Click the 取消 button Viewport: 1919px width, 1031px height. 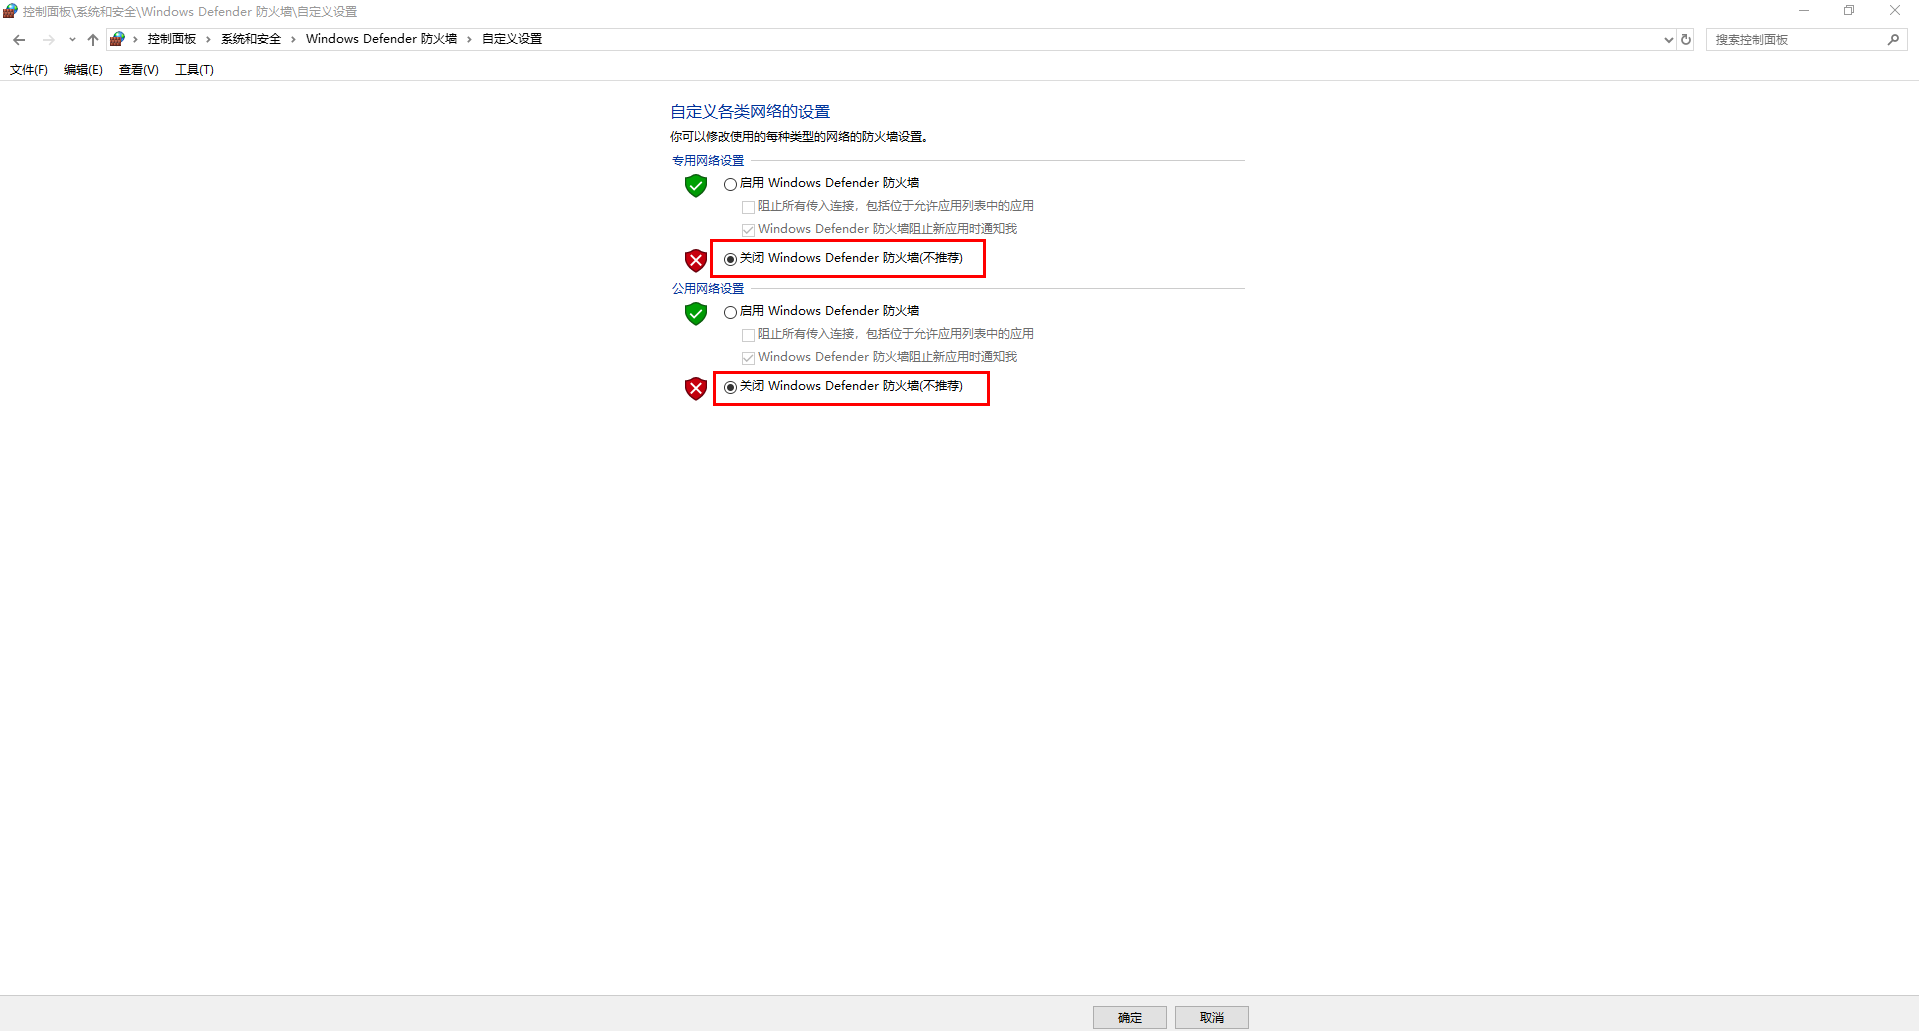click(1211, 1017)
